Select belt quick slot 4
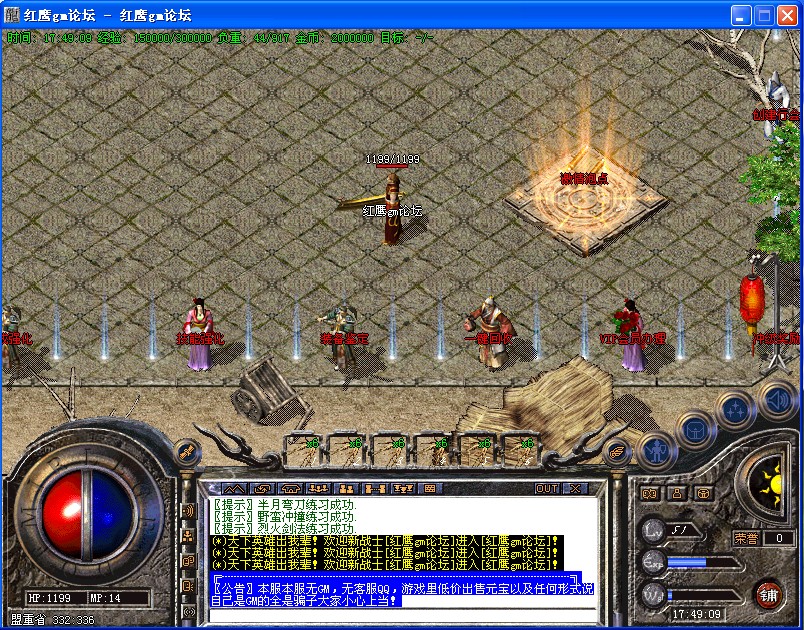Viewport: 804px width, 630px height. pyautogui.click(x=433, y=450)
